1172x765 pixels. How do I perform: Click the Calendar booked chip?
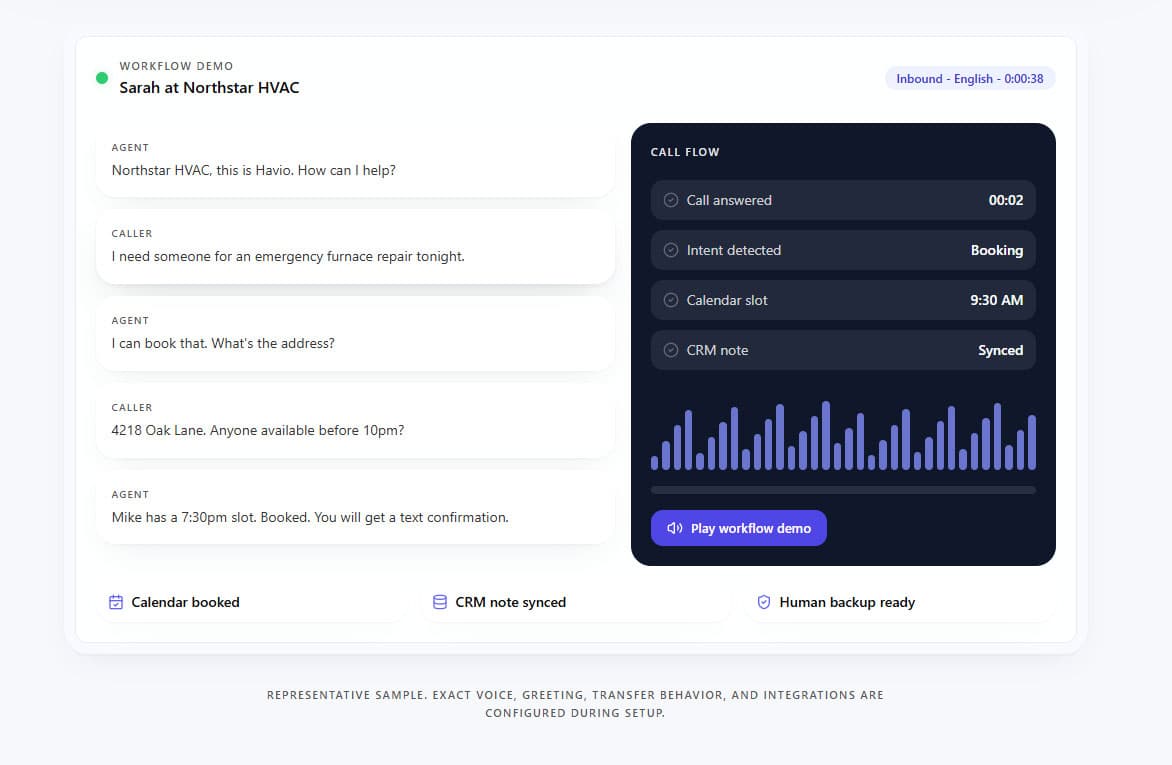coord(251,603)
